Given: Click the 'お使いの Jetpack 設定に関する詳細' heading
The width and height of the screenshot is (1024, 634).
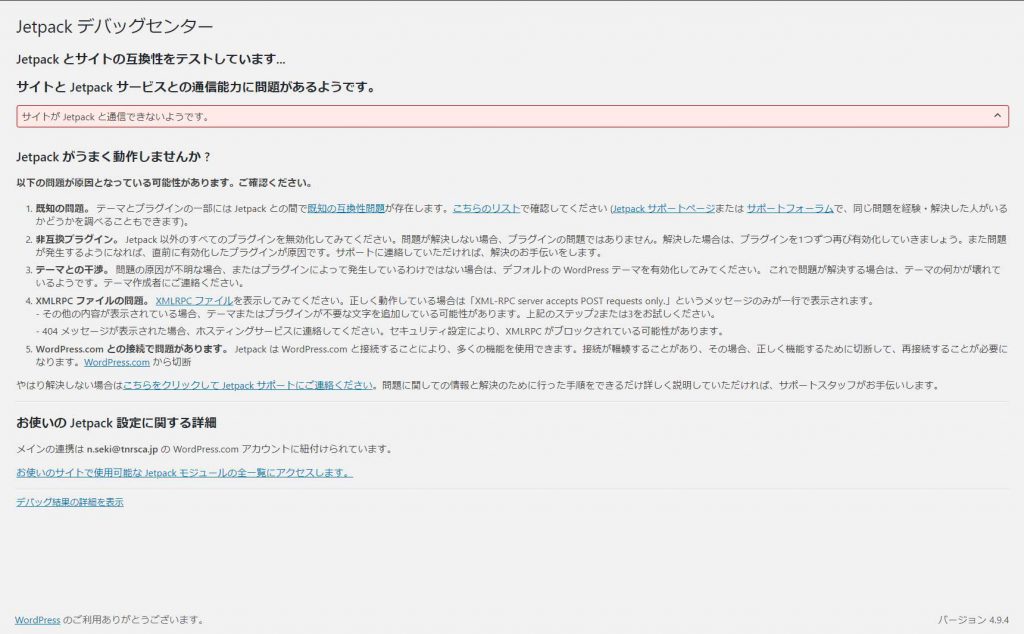Looking at the screenshot, I should point(116,423).
